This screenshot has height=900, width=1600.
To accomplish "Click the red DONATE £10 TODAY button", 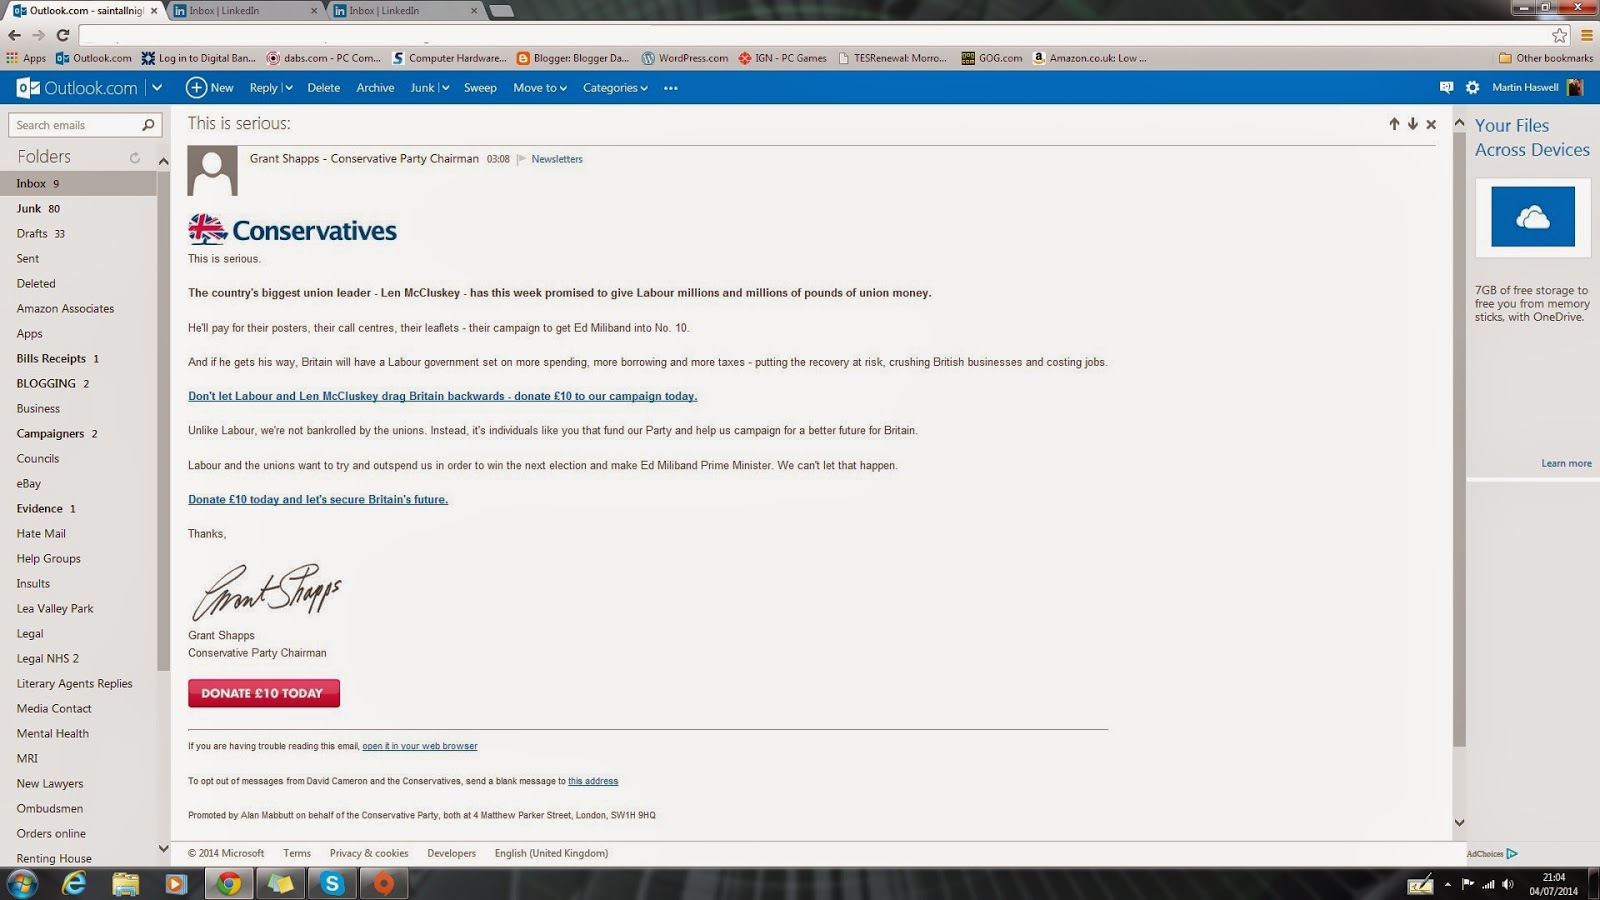I will [264, 693].
